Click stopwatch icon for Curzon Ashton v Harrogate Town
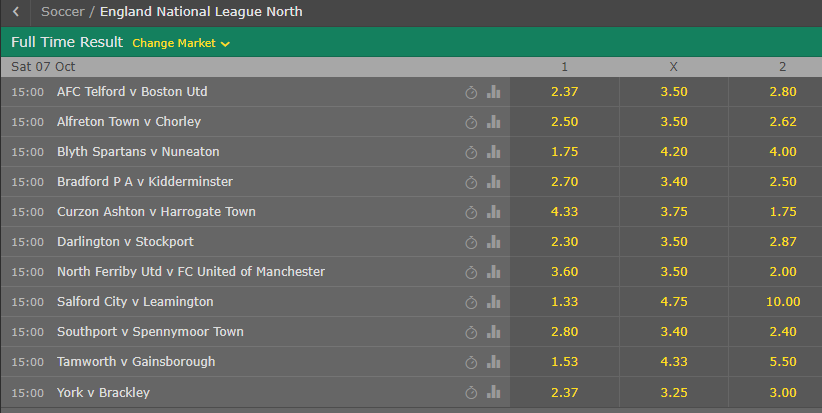The width and height of the screenshot is (822, 413). click(x=472, y=212)
